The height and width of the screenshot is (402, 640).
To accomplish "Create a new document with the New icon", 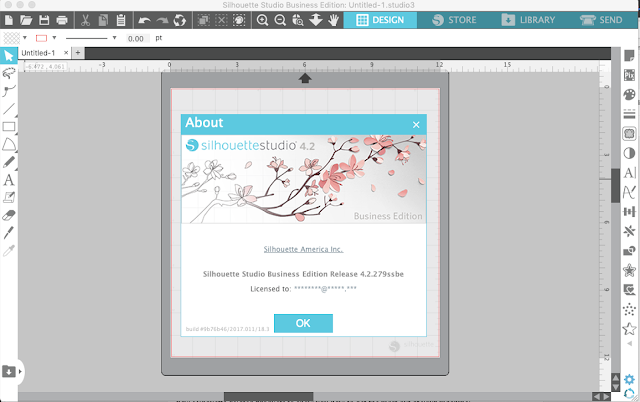I will click(9, 20).
